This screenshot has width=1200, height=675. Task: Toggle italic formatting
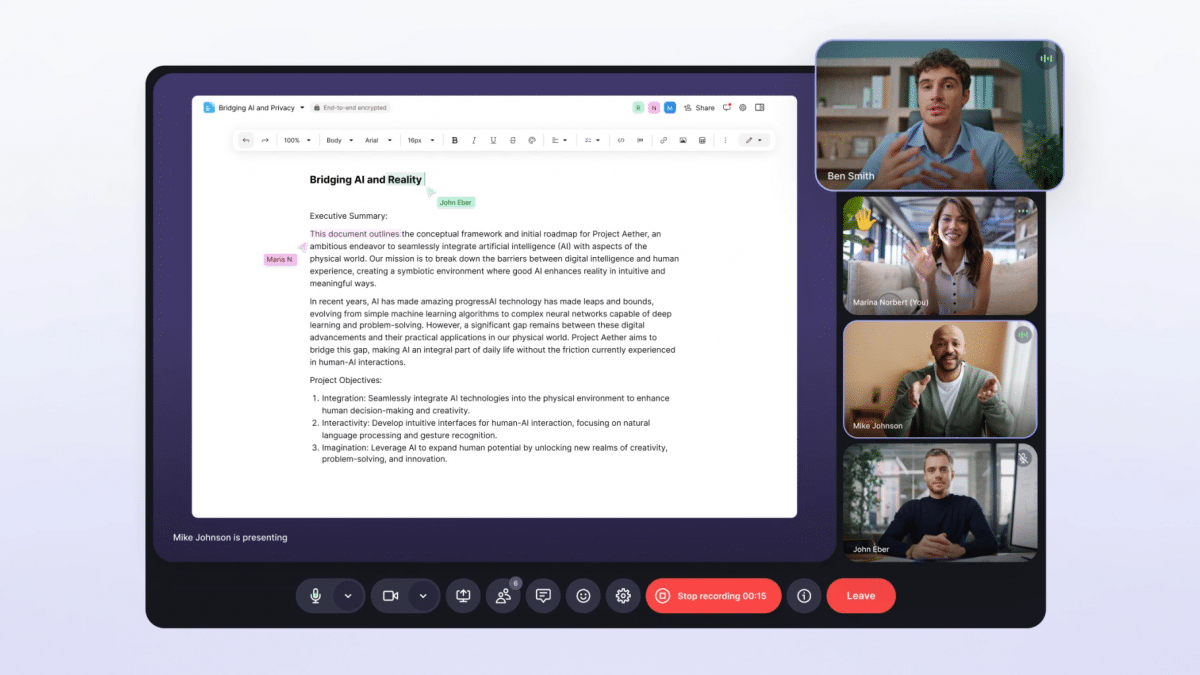tap(474, 140)
